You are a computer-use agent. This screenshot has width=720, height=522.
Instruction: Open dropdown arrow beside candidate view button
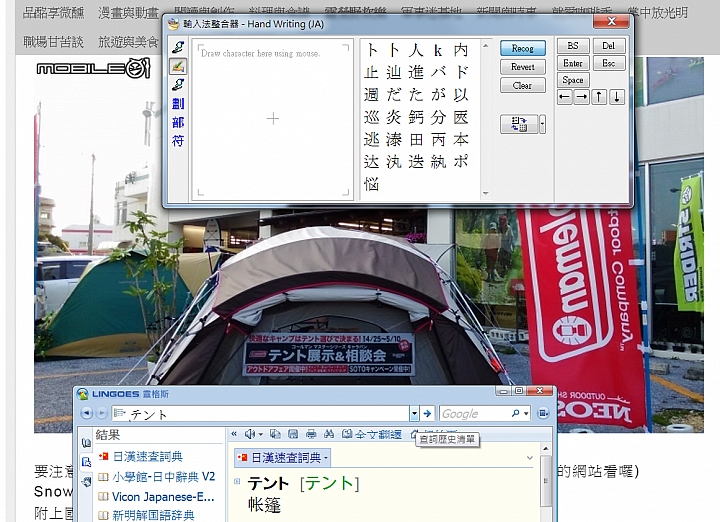542,124
